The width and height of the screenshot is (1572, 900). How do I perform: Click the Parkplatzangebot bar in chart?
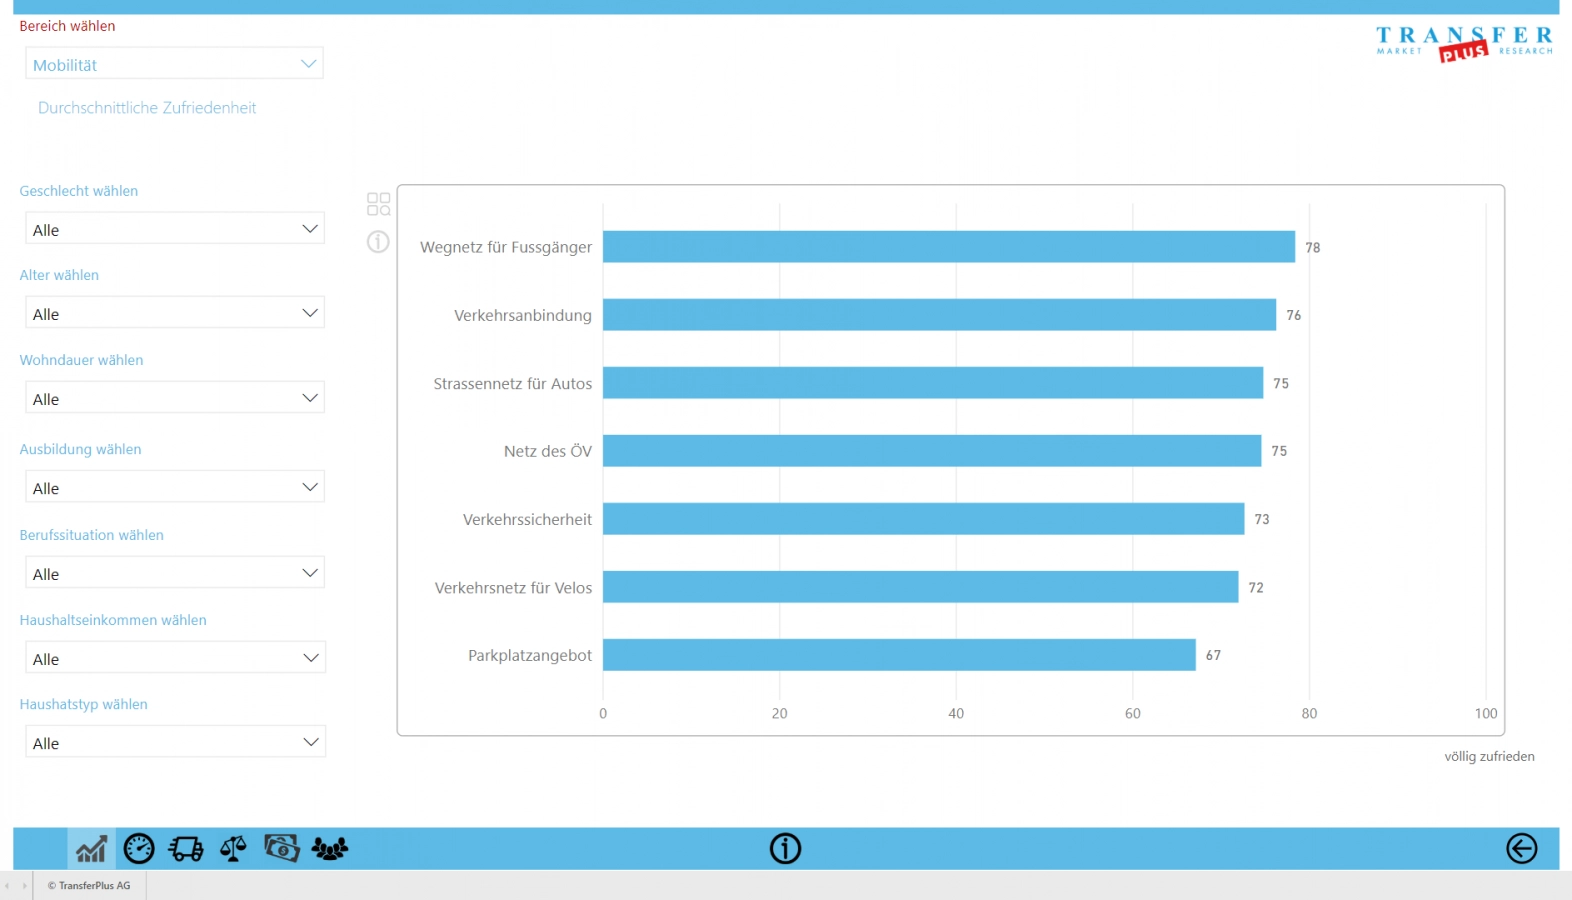point(898,655)
